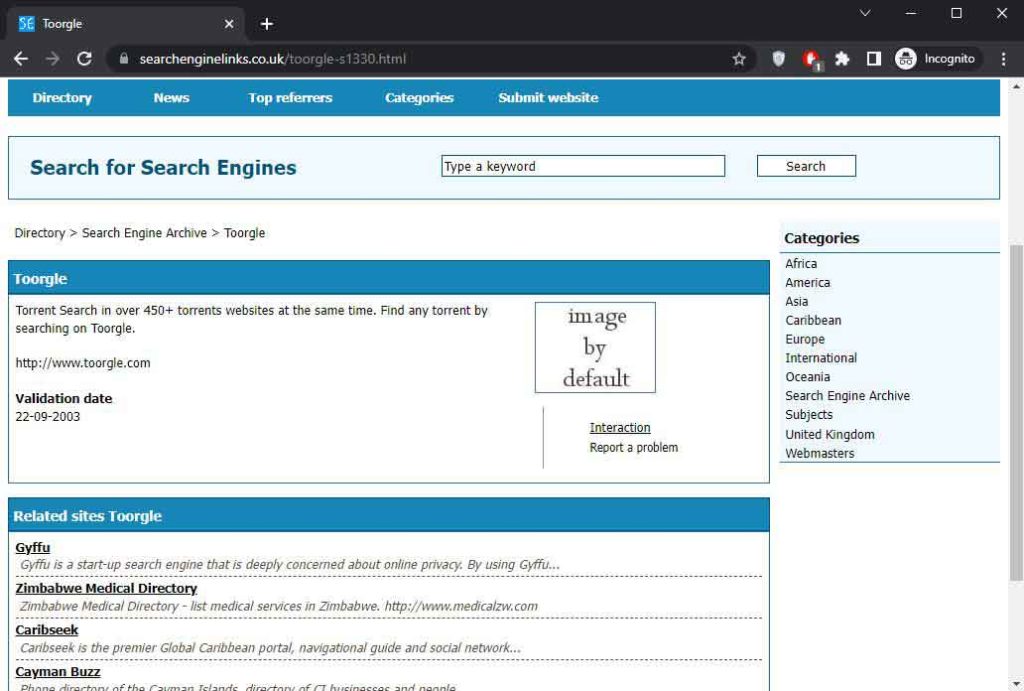Go to Top referrers menu
This screenshot has width=1024, height=691.
point(290,98)
